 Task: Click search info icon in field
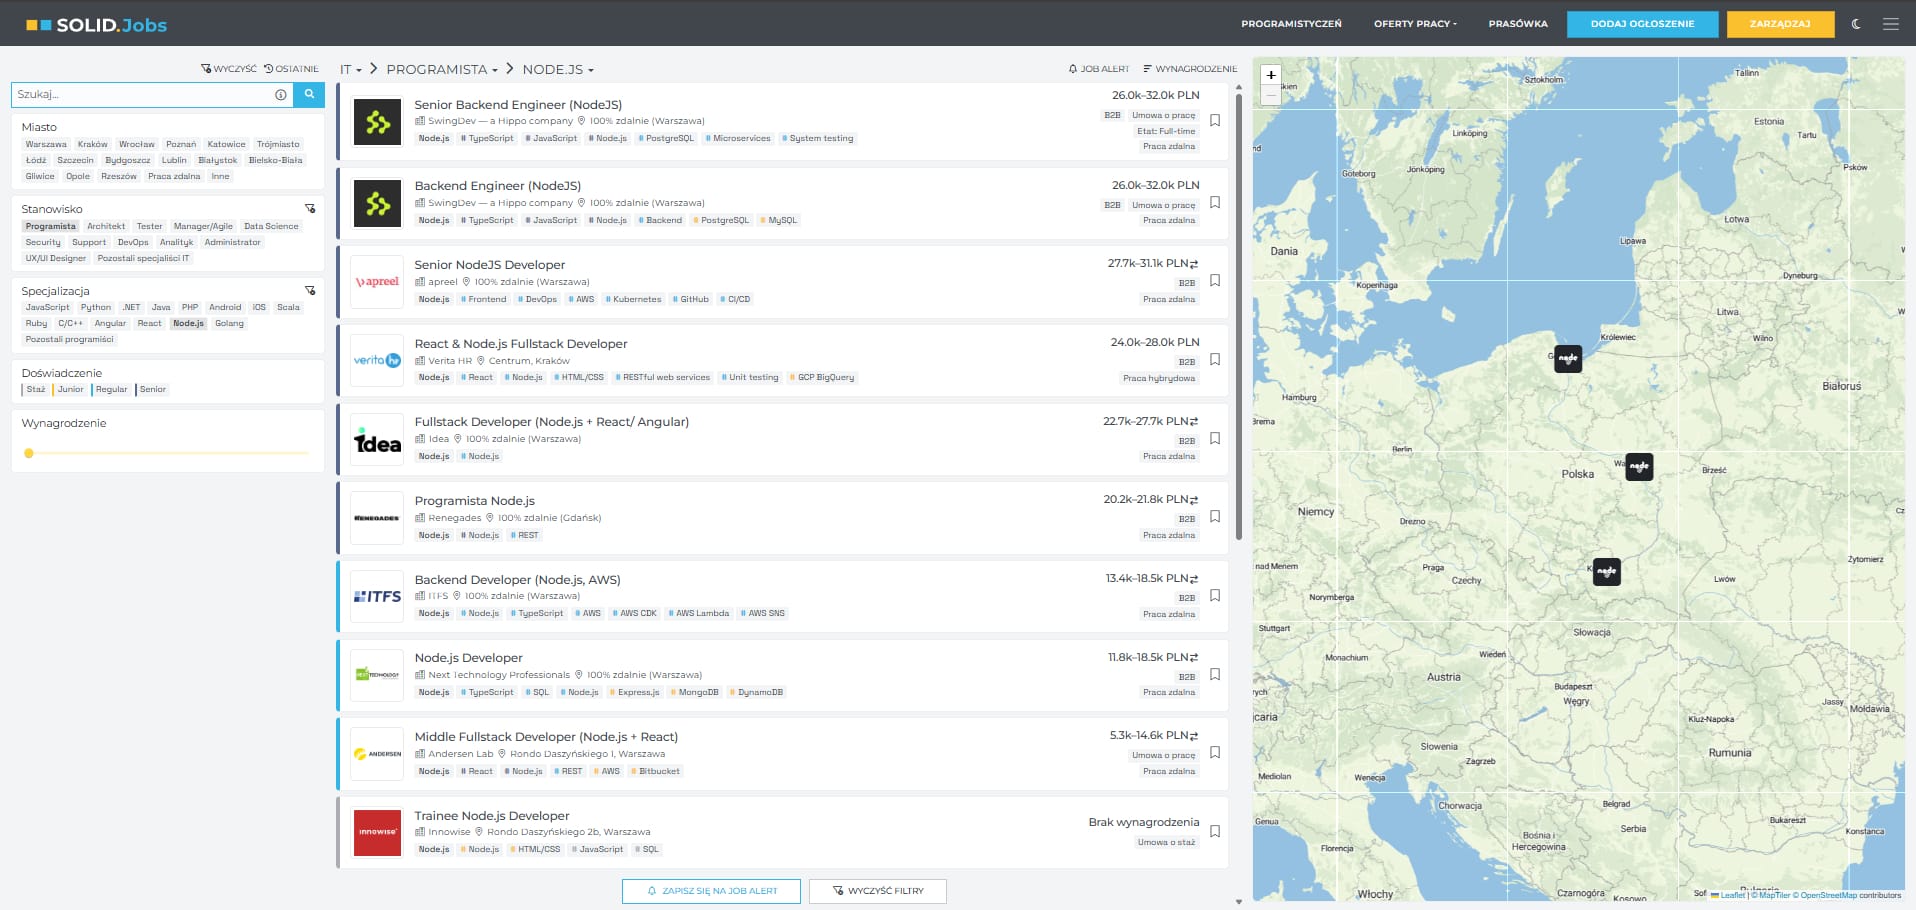[281, 95]
